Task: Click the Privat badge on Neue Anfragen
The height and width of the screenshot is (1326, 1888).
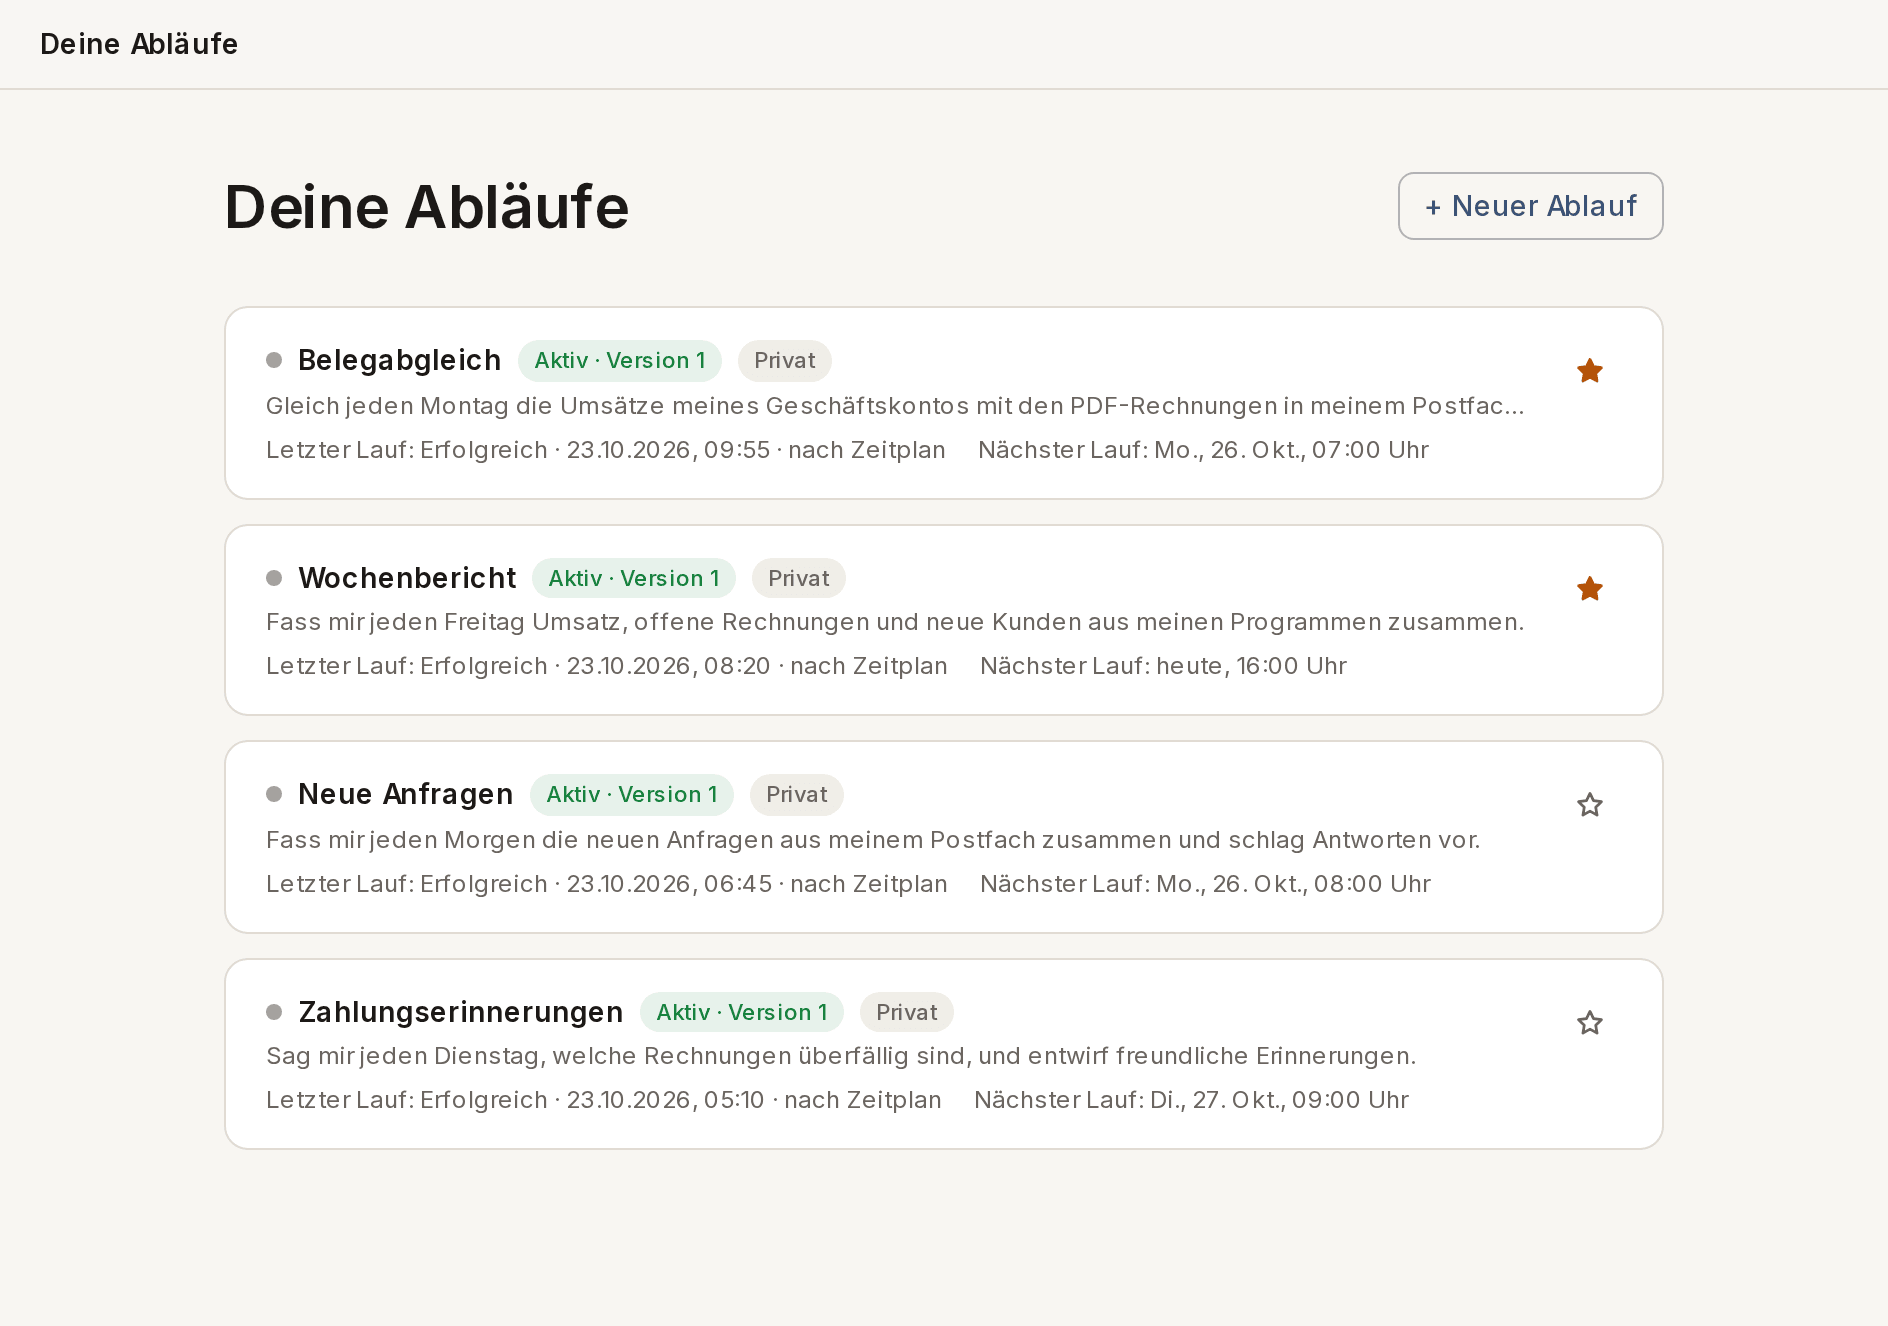Action: (x=797, y=795)
